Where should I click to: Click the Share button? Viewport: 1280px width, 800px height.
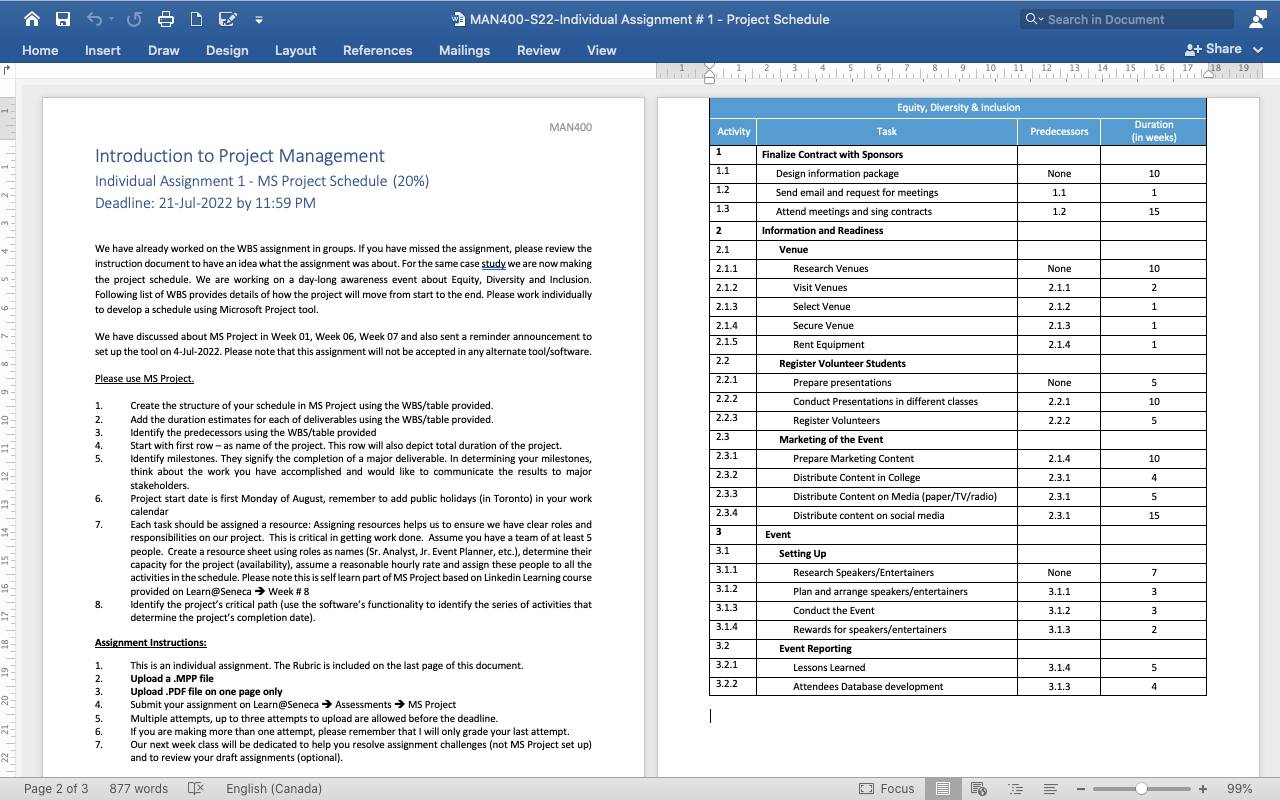pyautogui.click(x=1213, y=49)
